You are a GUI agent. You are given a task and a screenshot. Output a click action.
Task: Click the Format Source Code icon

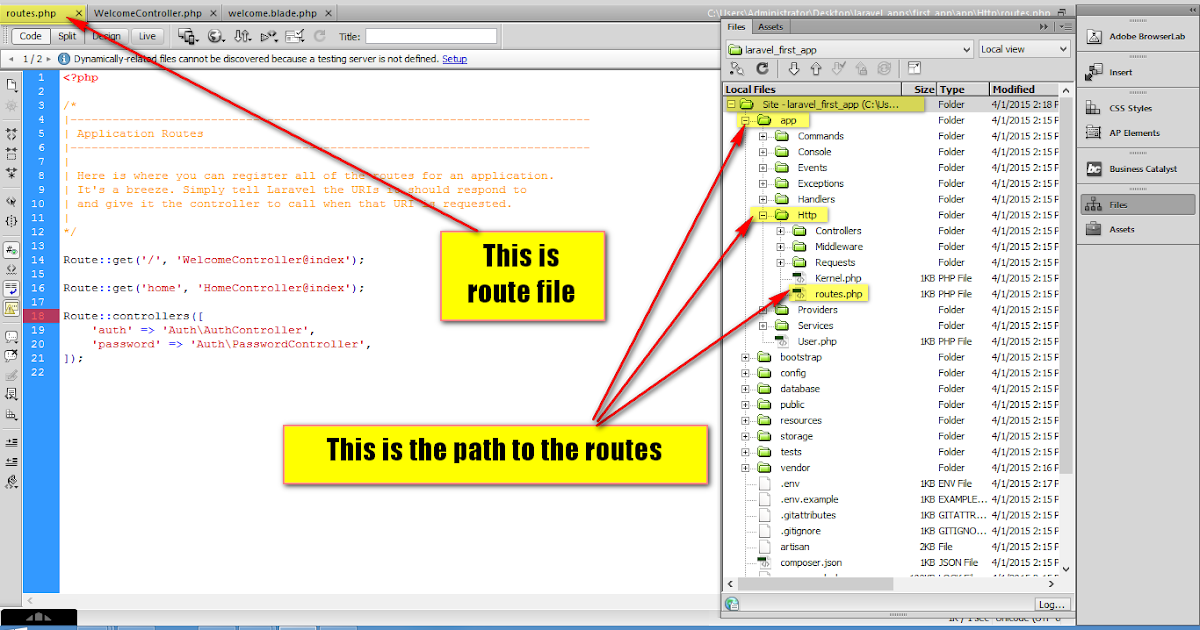coord(12,482)
